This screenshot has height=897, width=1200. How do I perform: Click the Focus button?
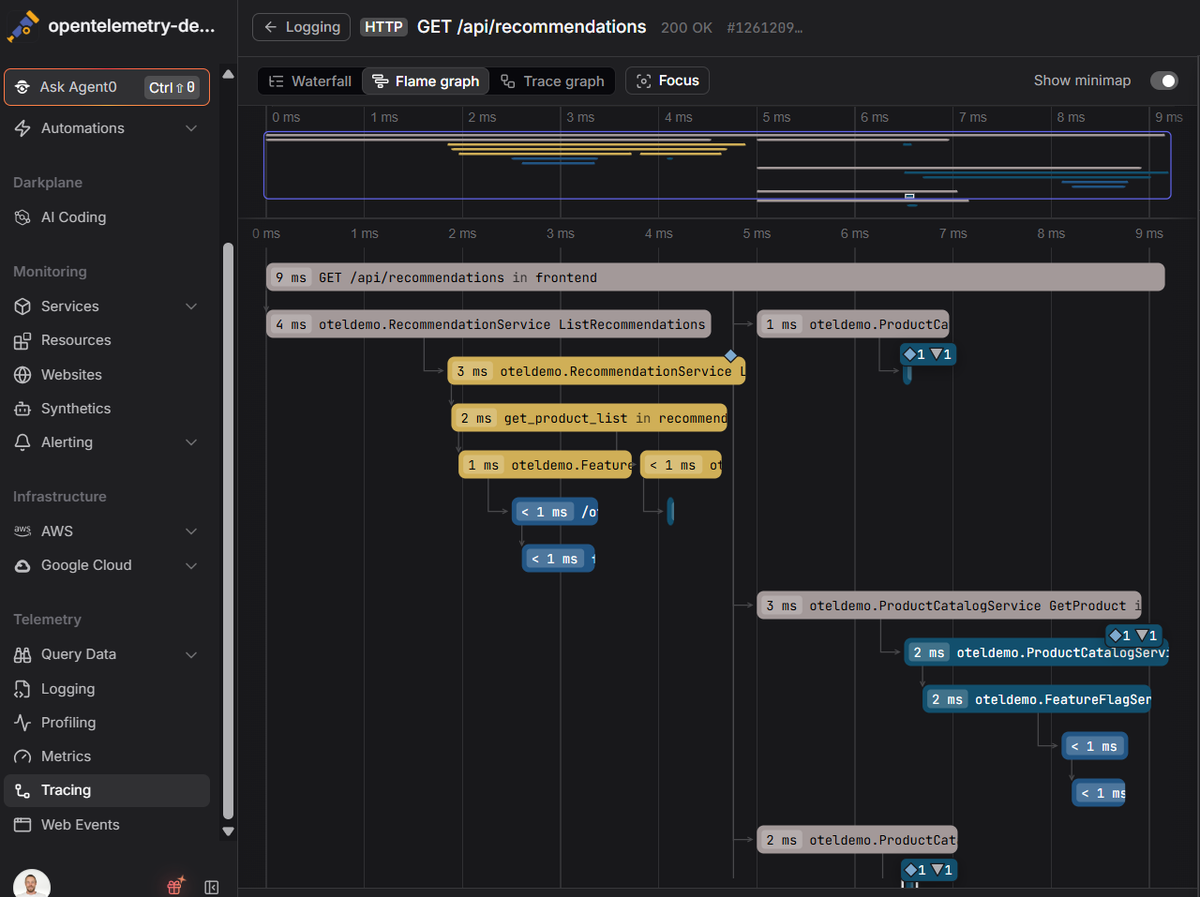point(668,81)
